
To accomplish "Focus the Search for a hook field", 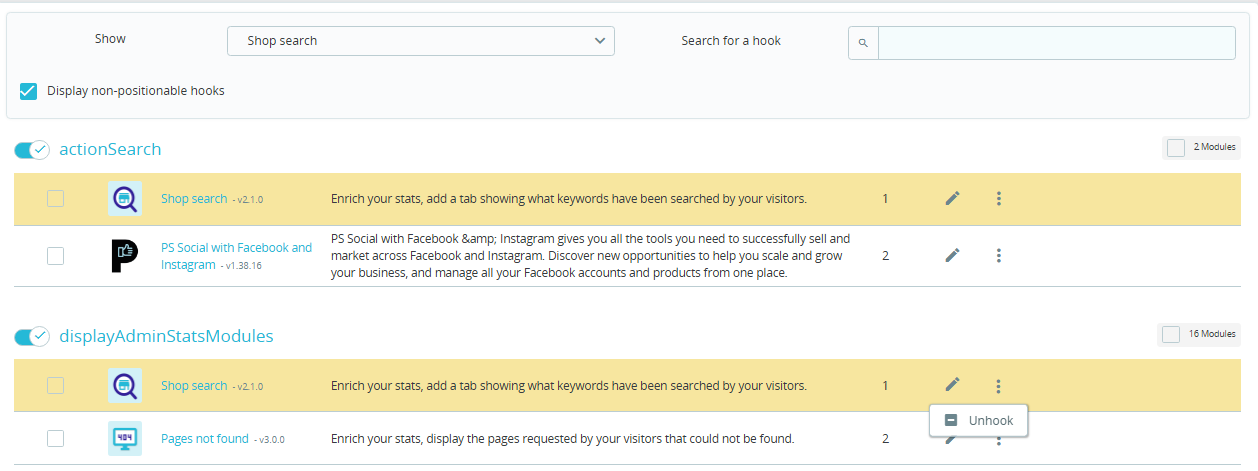I will click(x=1056, y=43).
